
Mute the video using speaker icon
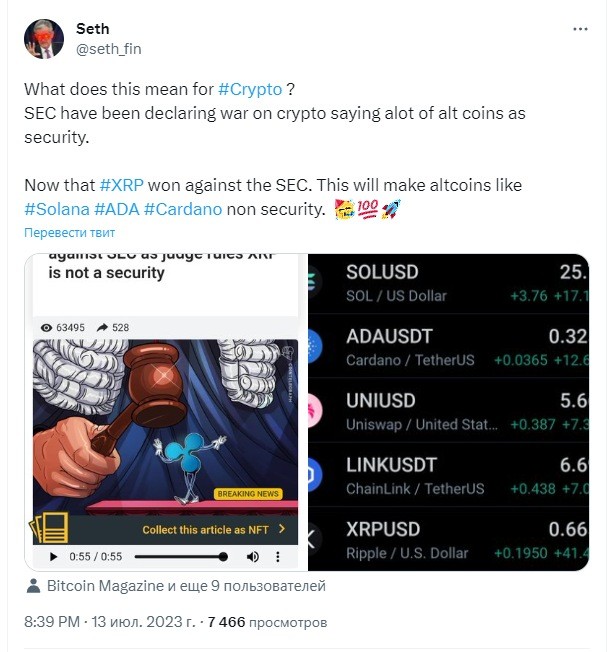click(253, 556)
